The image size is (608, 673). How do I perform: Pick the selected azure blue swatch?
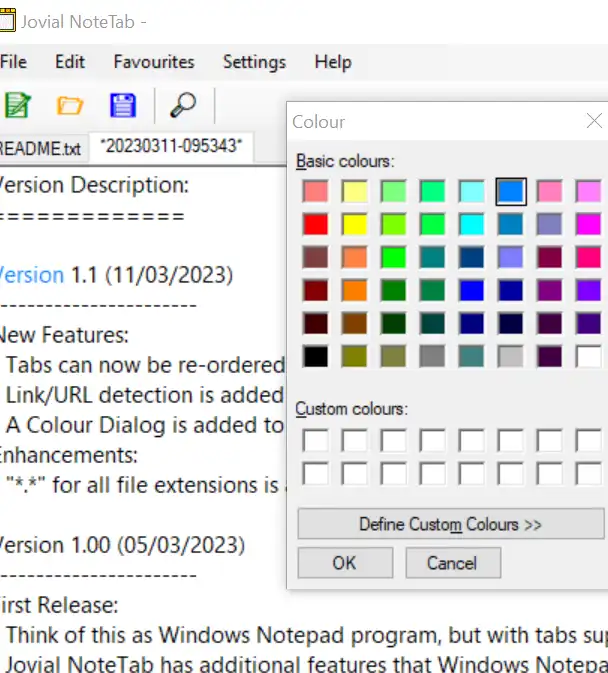pyautogui.click(x=511, y=191)
